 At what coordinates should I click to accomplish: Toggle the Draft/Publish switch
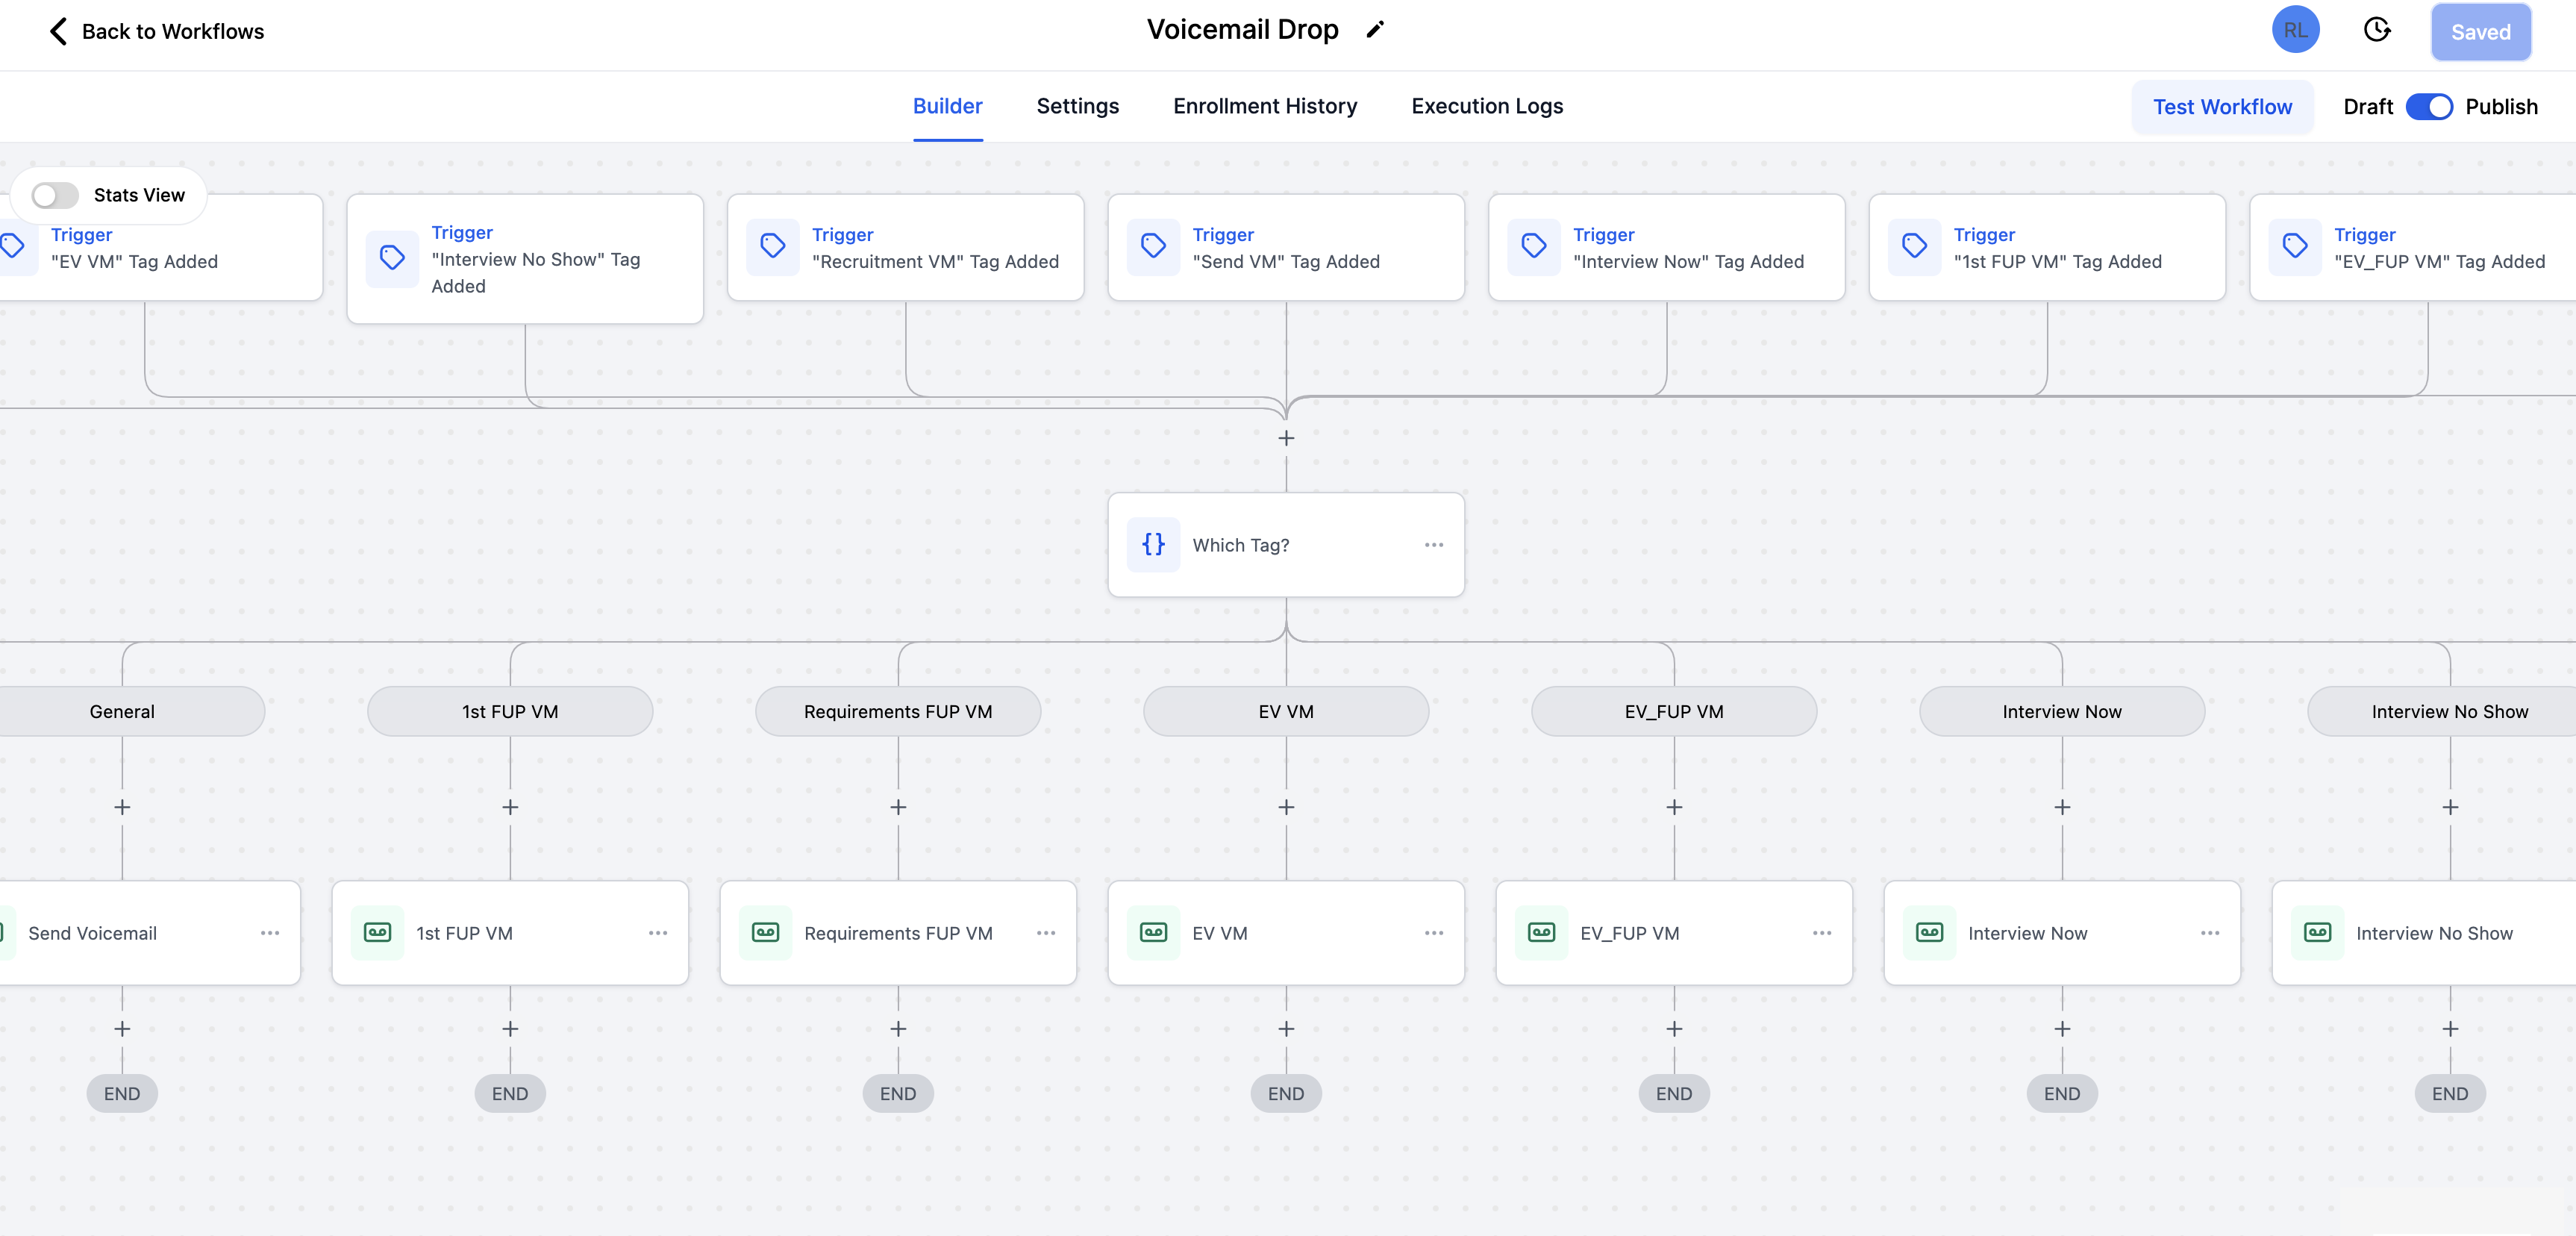point(2428,107)
